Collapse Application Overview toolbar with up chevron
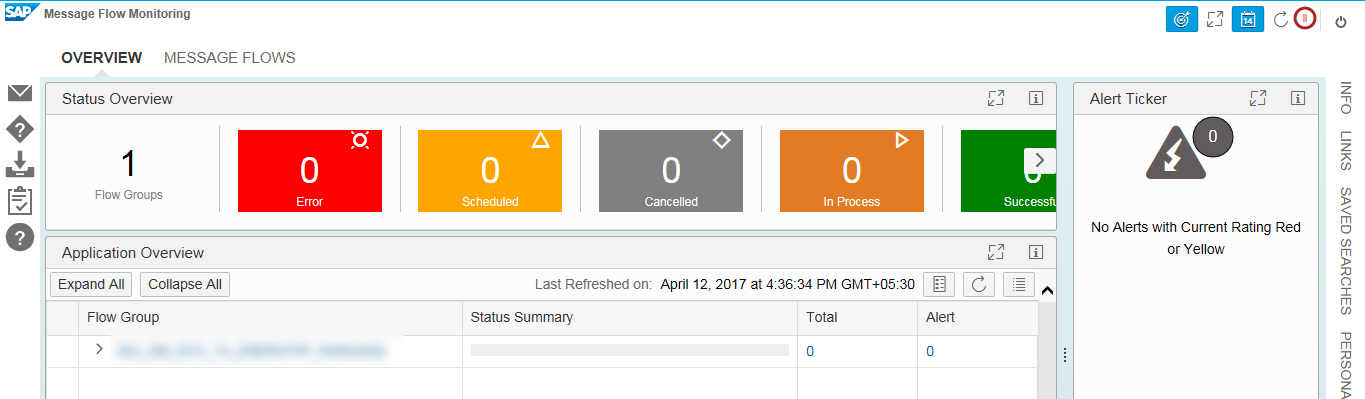This screenshot has height=399, width=1365. point(1047,291)
